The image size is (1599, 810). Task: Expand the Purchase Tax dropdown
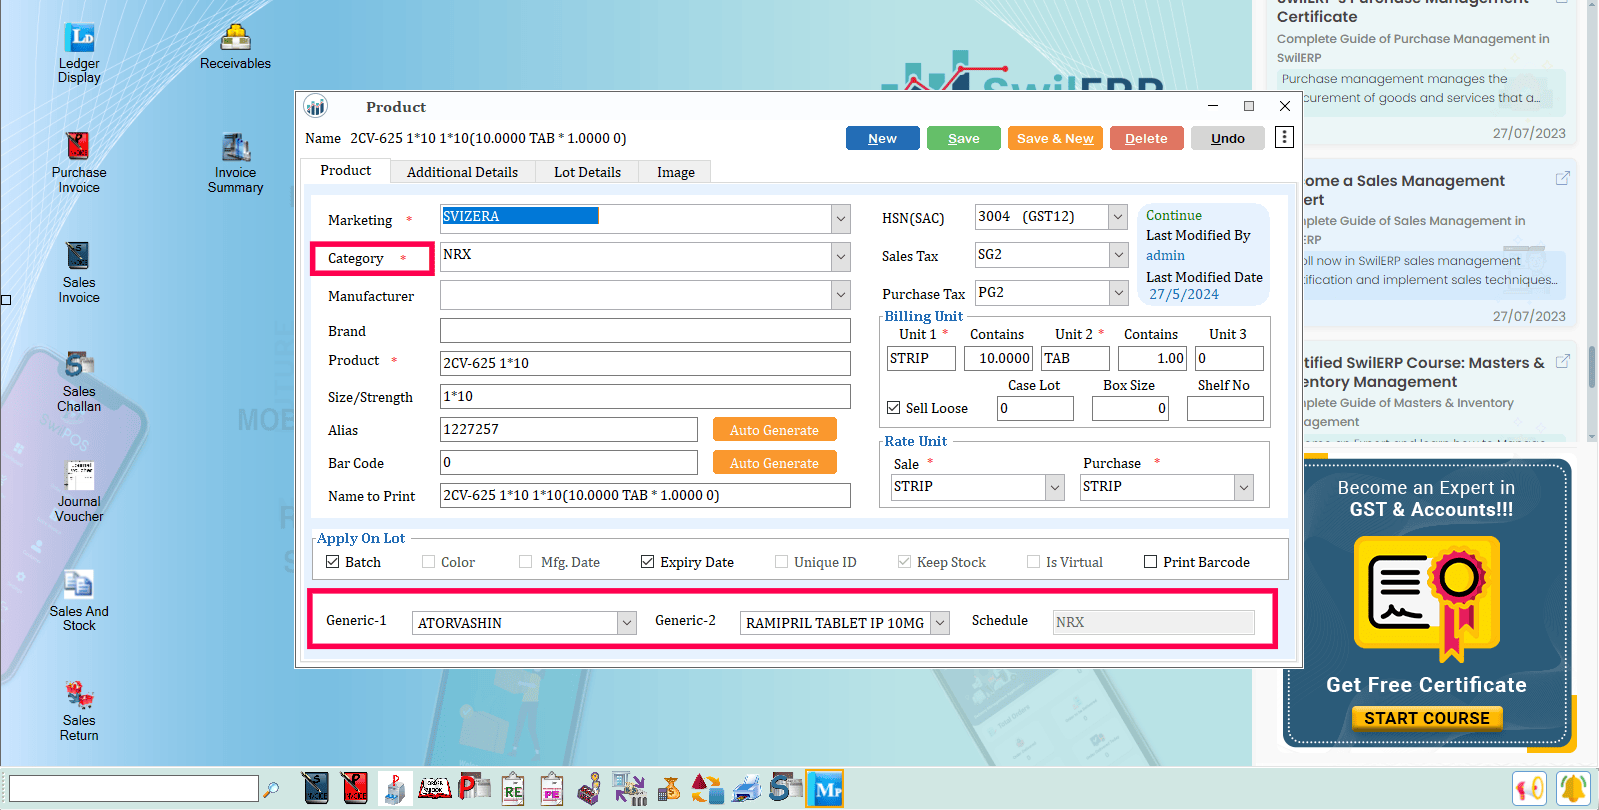click(x=1119, y=293)
